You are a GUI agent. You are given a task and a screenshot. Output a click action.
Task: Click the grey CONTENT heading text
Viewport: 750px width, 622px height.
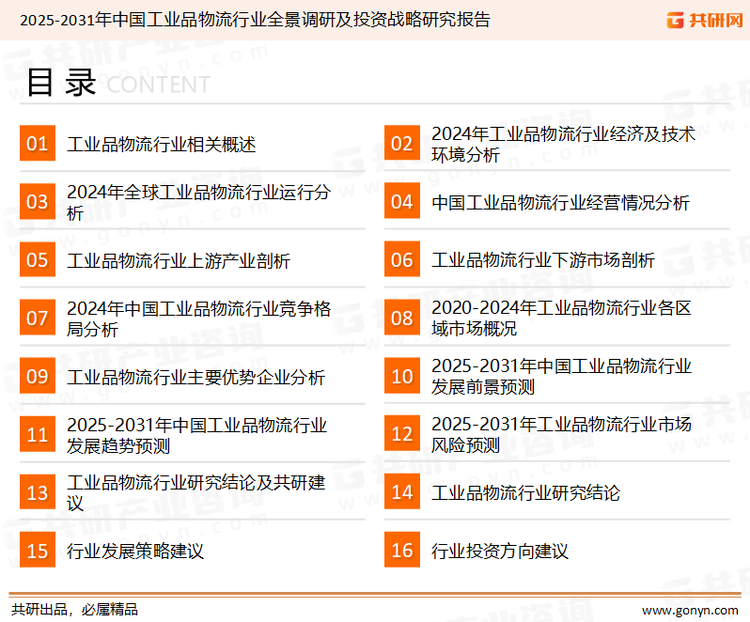pyautogui.click(x=158, y=85)
